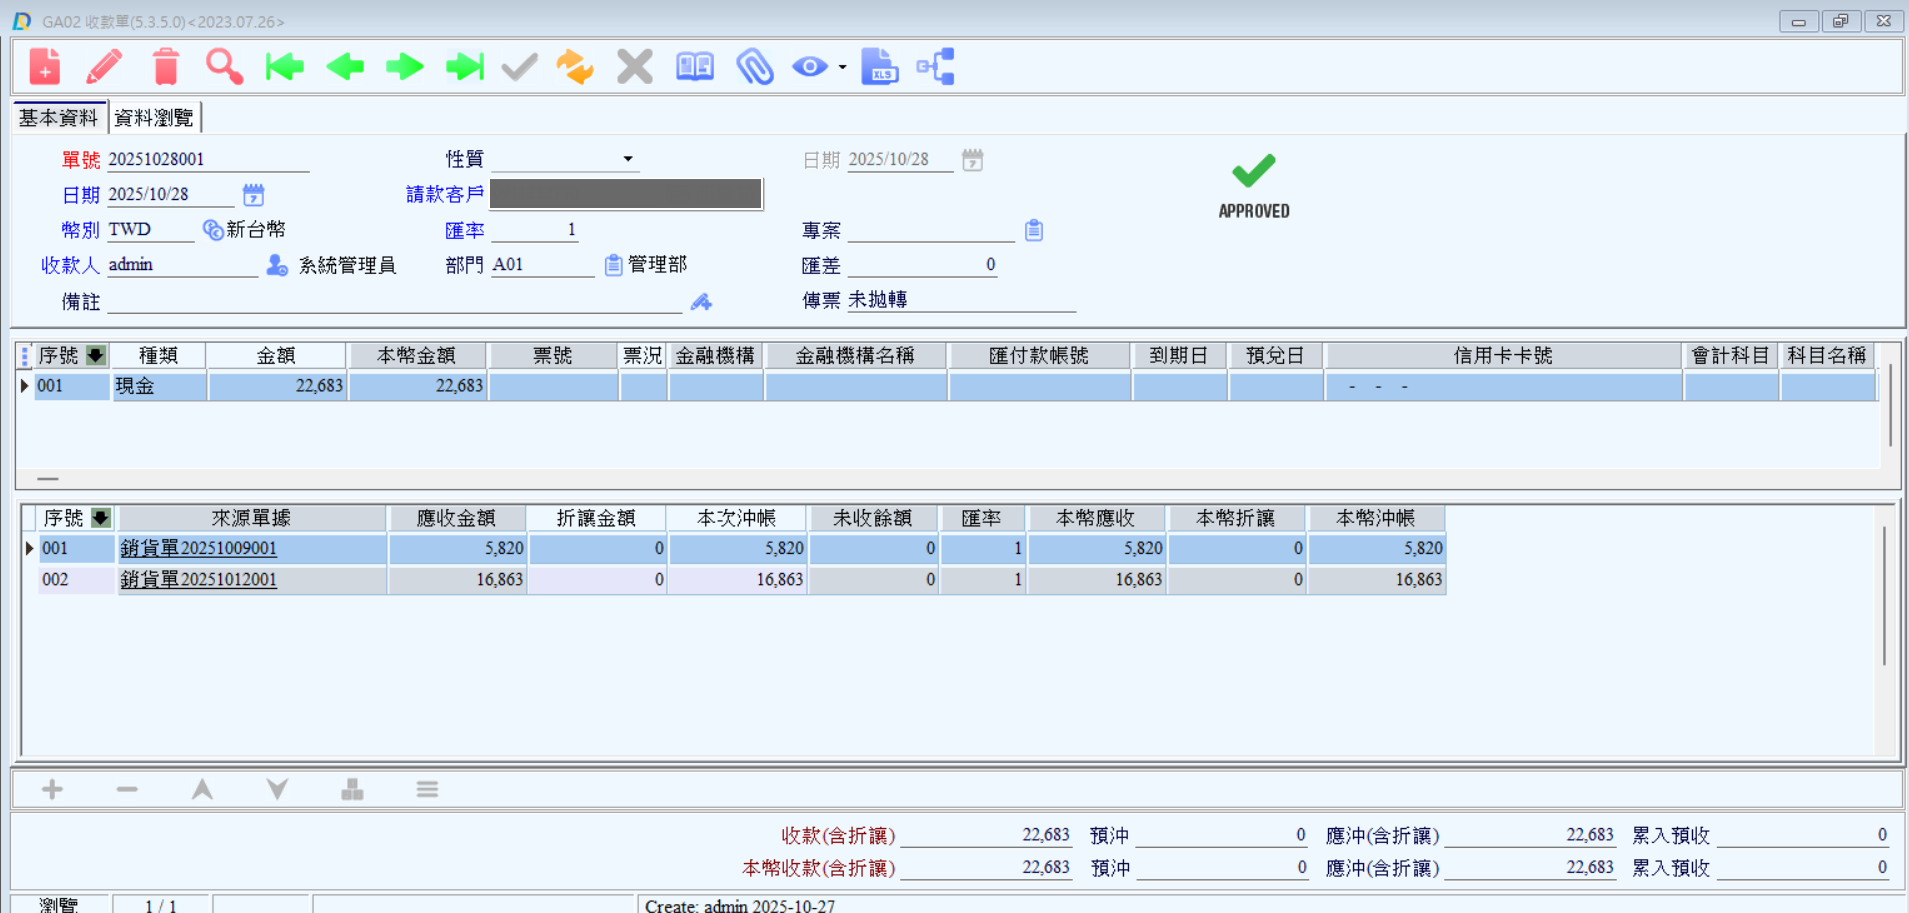The height and width of the screenshot is (913, 1909).
Task: Jump to first record arrow
Action: [285, 67]
